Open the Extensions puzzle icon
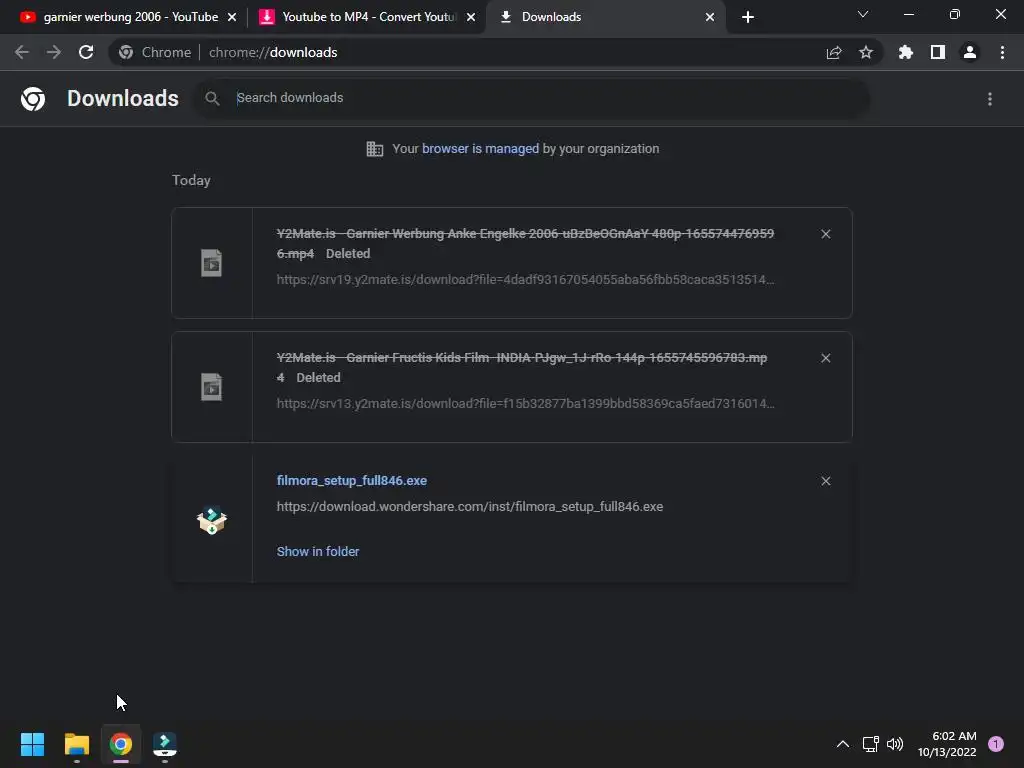 [x=906, y=52]
